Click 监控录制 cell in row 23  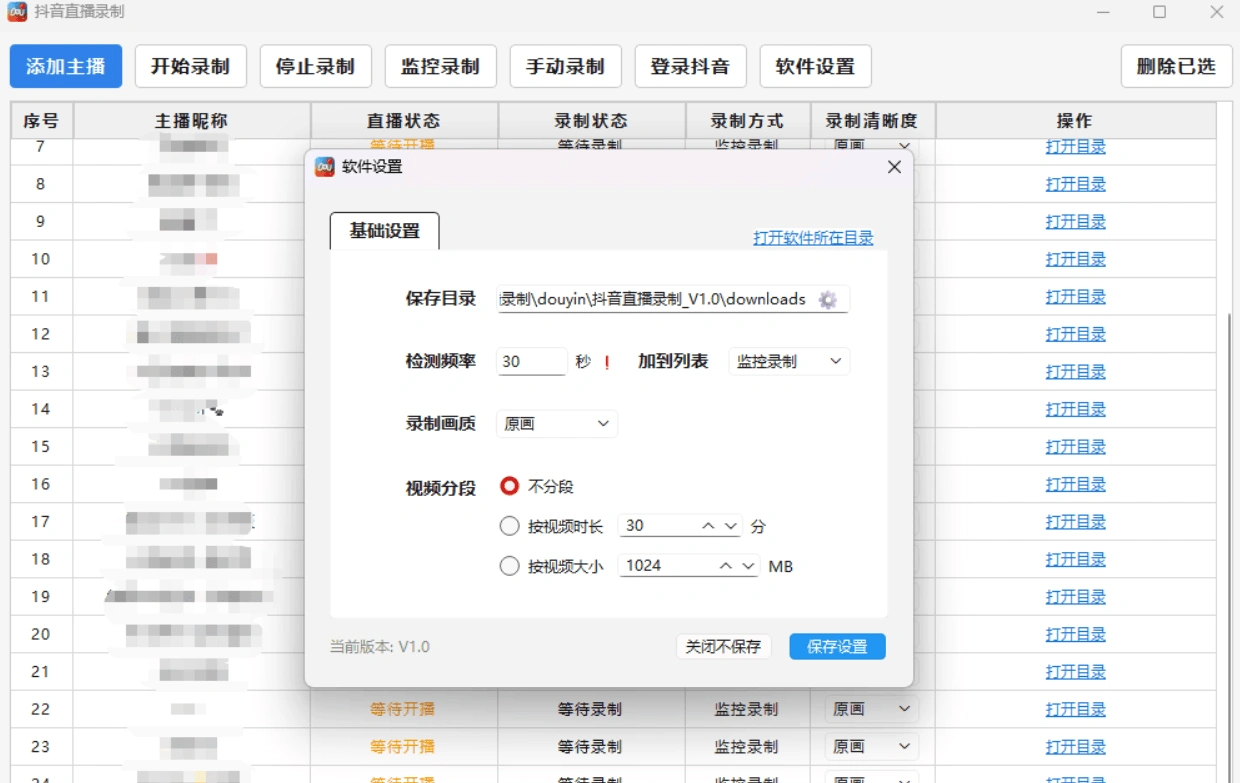[746, 746]
